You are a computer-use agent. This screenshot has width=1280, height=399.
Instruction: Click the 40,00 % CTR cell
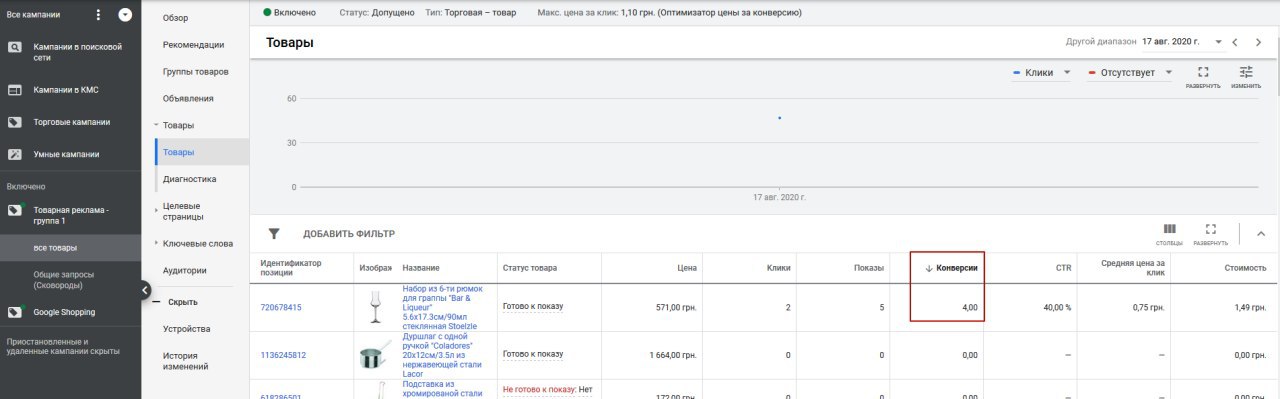(x=1057, y=308)
